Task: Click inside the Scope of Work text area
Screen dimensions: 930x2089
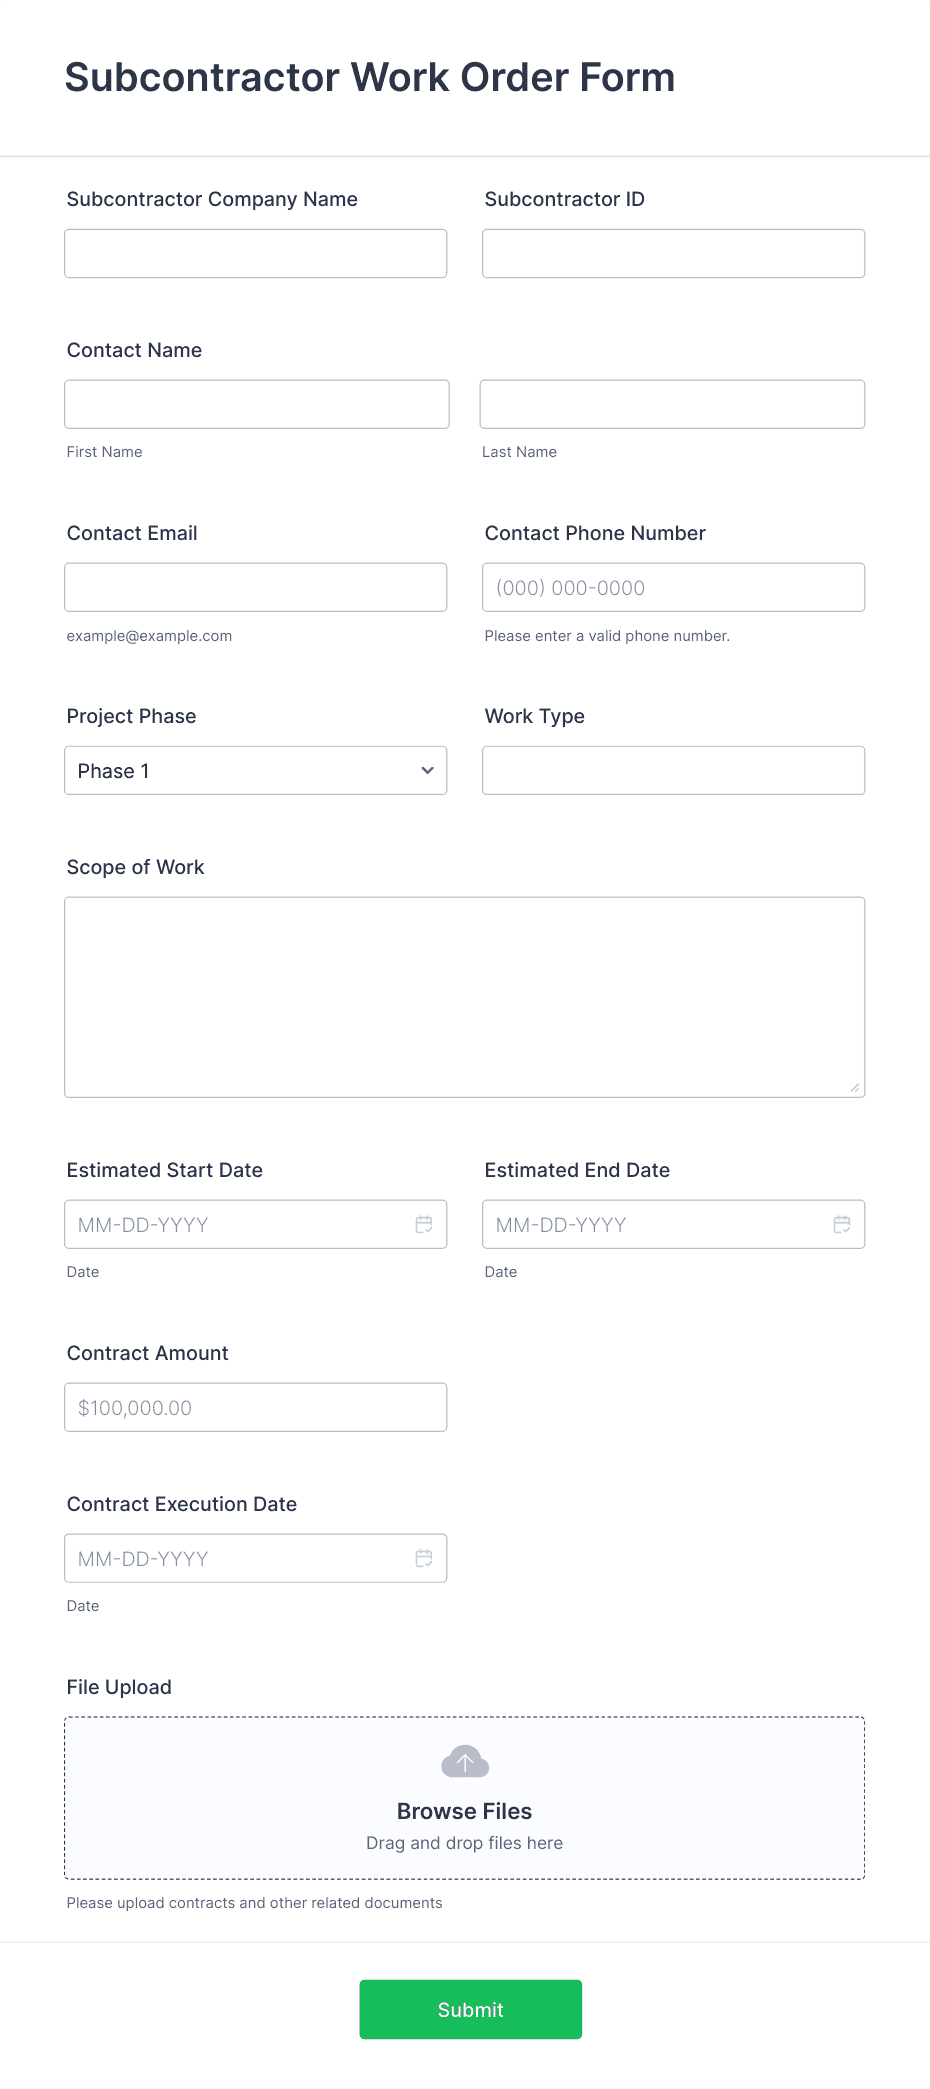Action: (464, 995)
